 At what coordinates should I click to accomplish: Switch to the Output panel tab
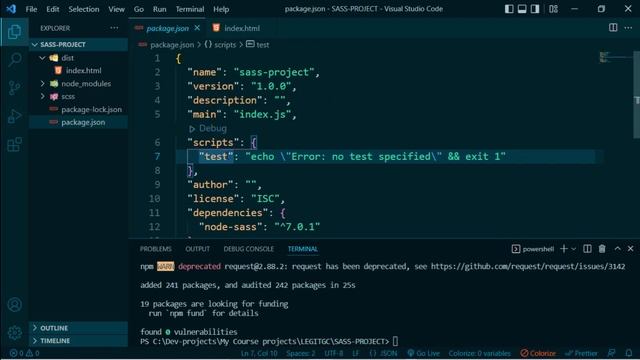click(198, 249)
